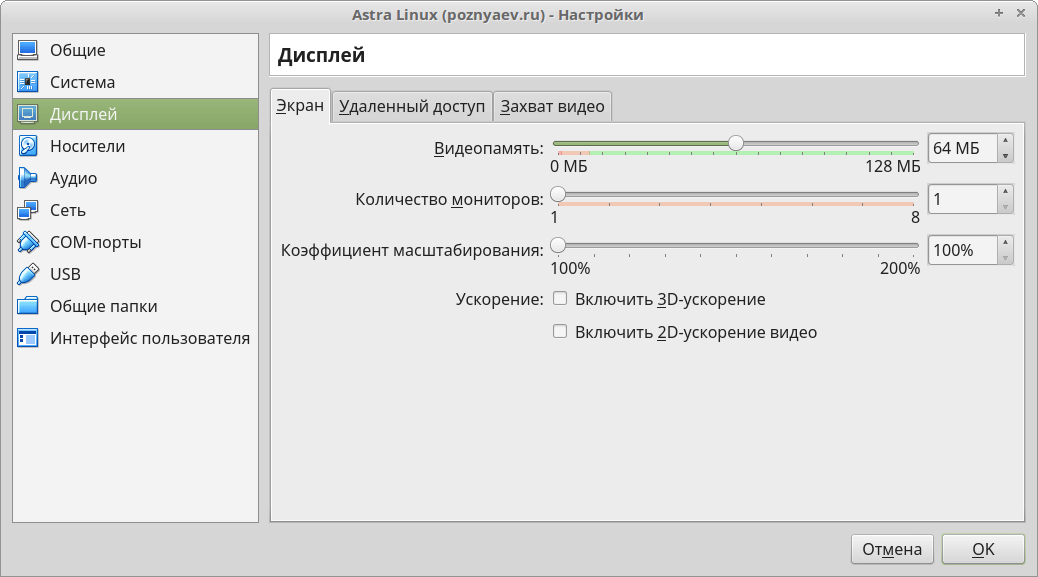The image size is (1038, 577).
Task: Click the Коэффициент масштабирования slider handle
Action: point(558,245)
